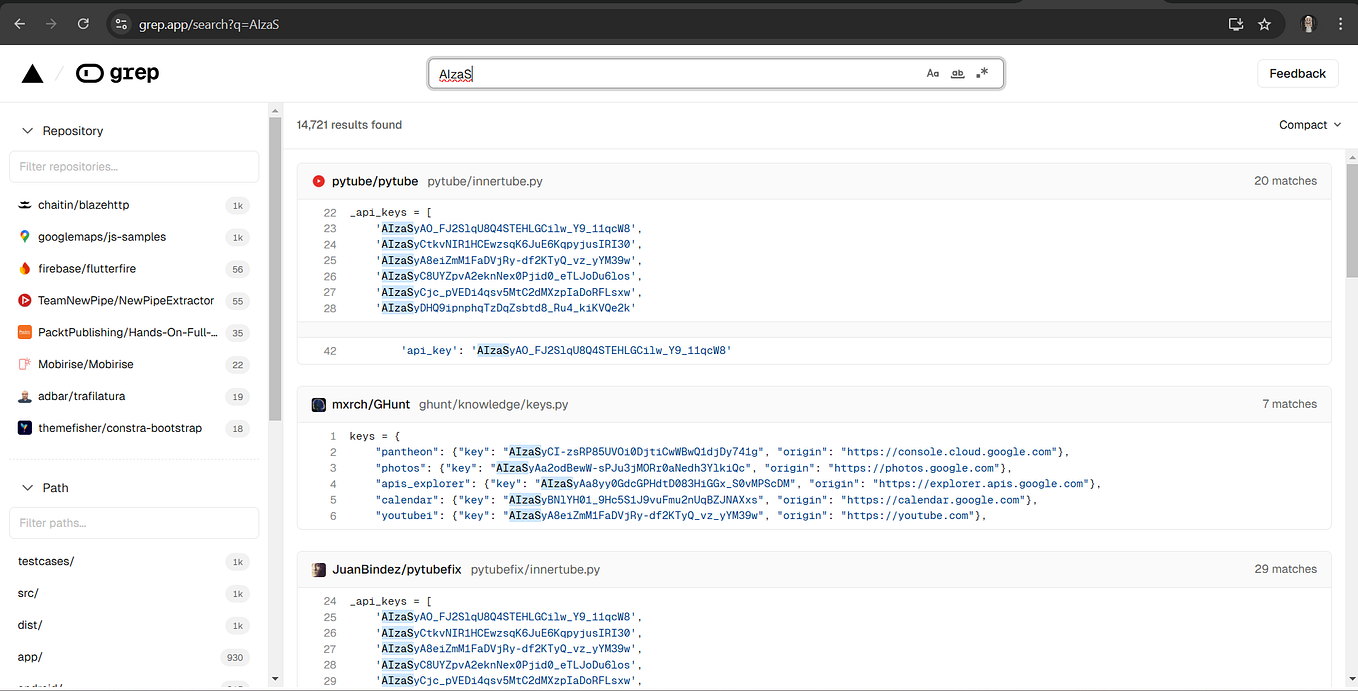Click the firebase flame icon

point(25,268)
